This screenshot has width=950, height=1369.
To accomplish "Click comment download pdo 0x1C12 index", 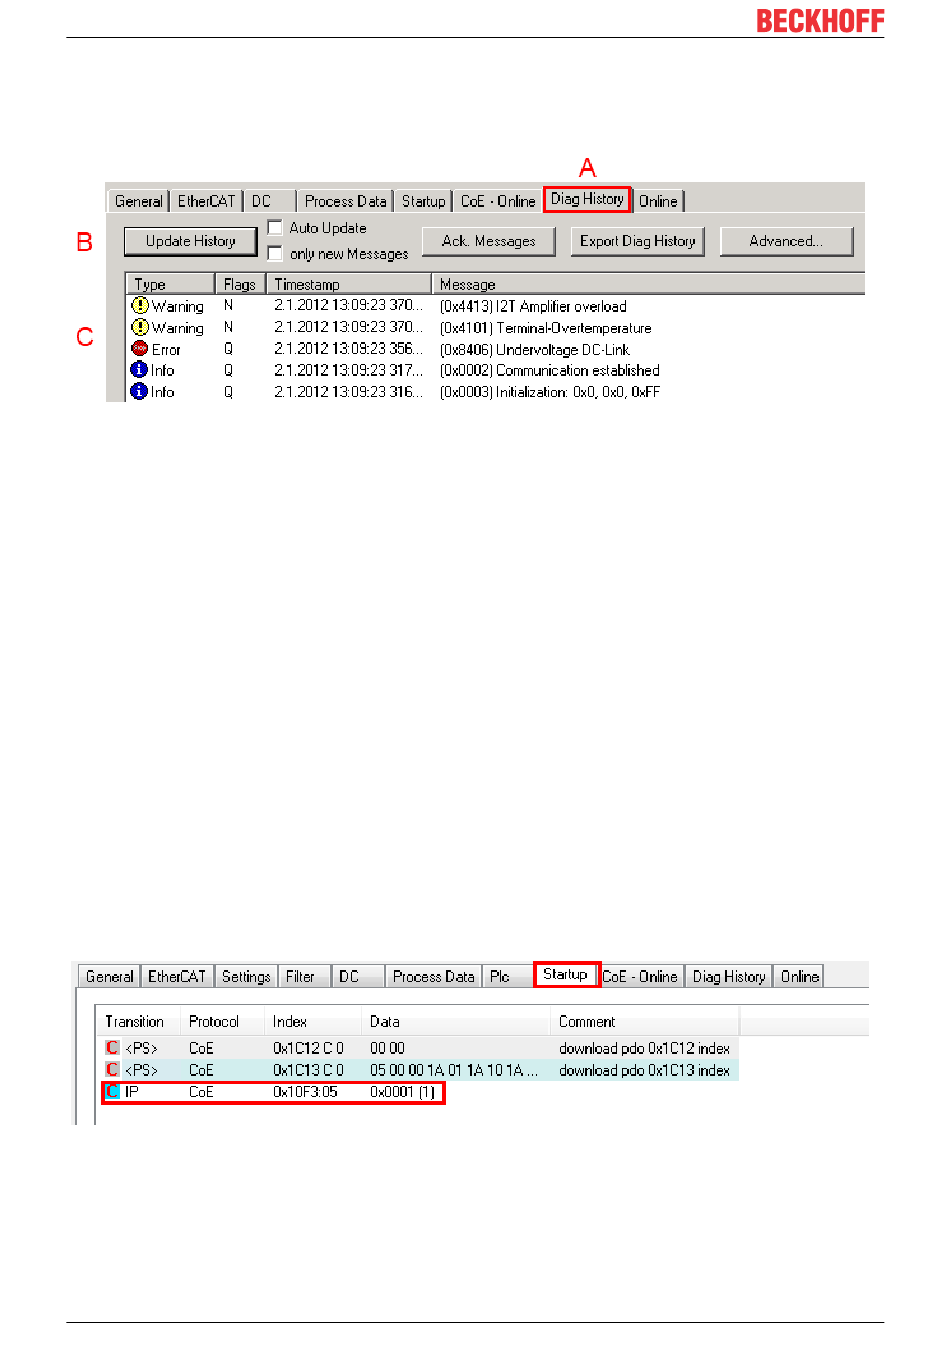I will point(644,1048).
